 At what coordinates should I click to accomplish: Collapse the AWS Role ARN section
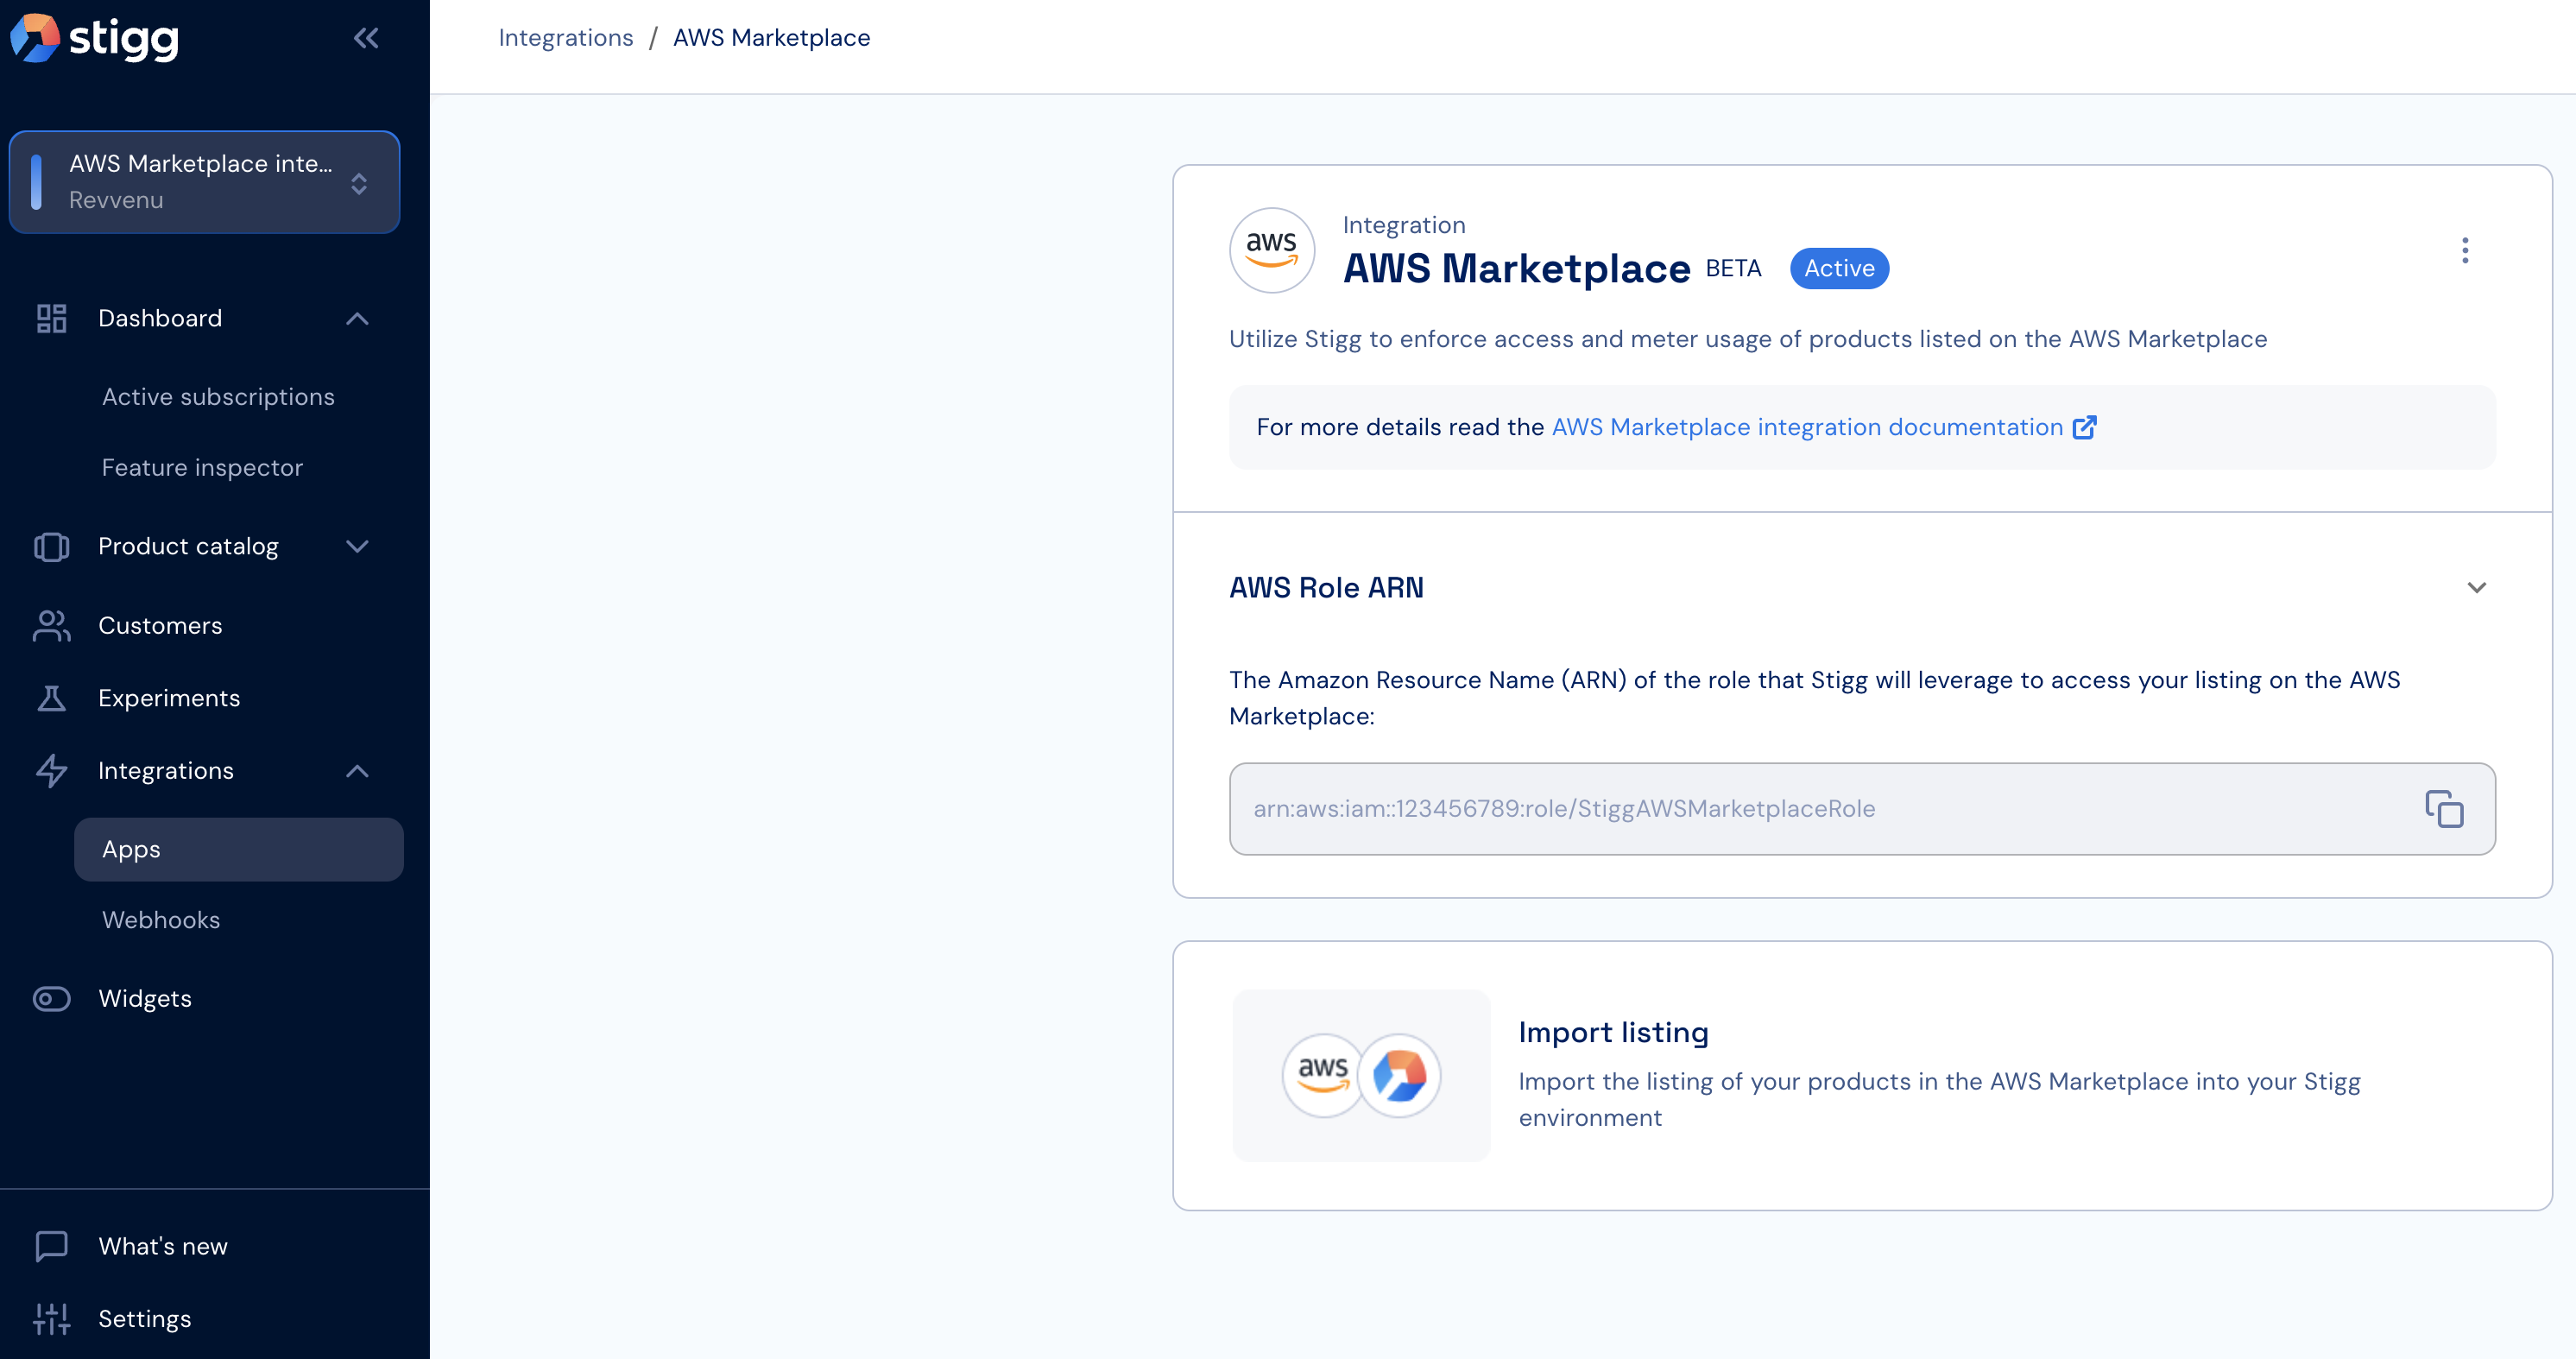[x=2476, y=587]
